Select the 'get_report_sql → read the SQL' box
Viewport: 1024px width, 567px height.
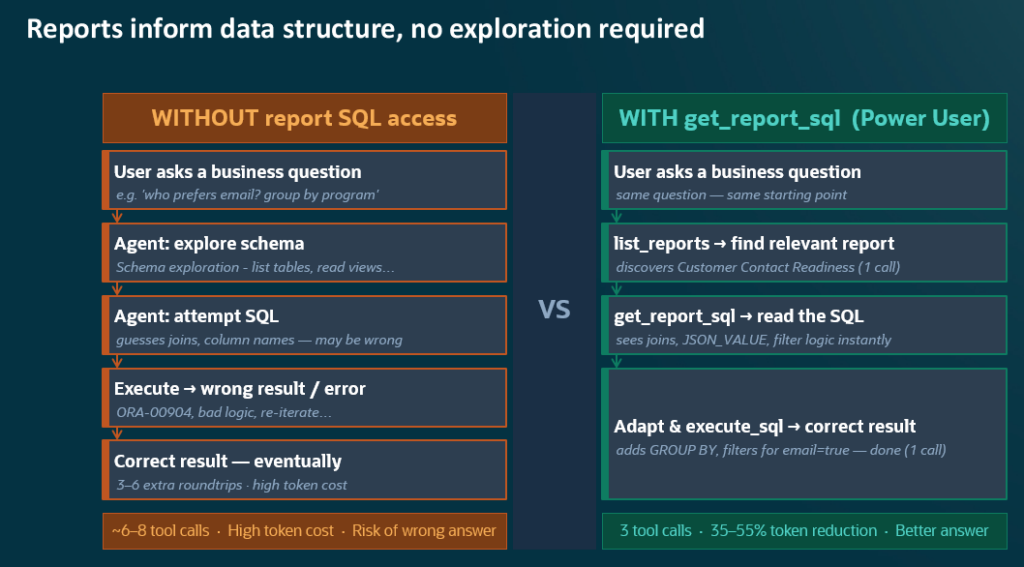tap(804, 325)
